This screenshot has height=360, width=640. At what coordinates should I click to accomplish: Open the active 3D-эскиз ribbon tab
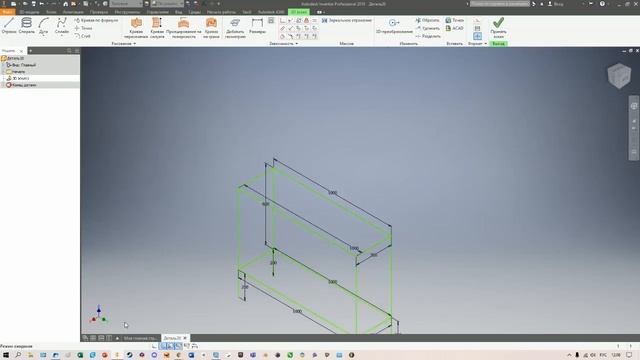[299, 12]
